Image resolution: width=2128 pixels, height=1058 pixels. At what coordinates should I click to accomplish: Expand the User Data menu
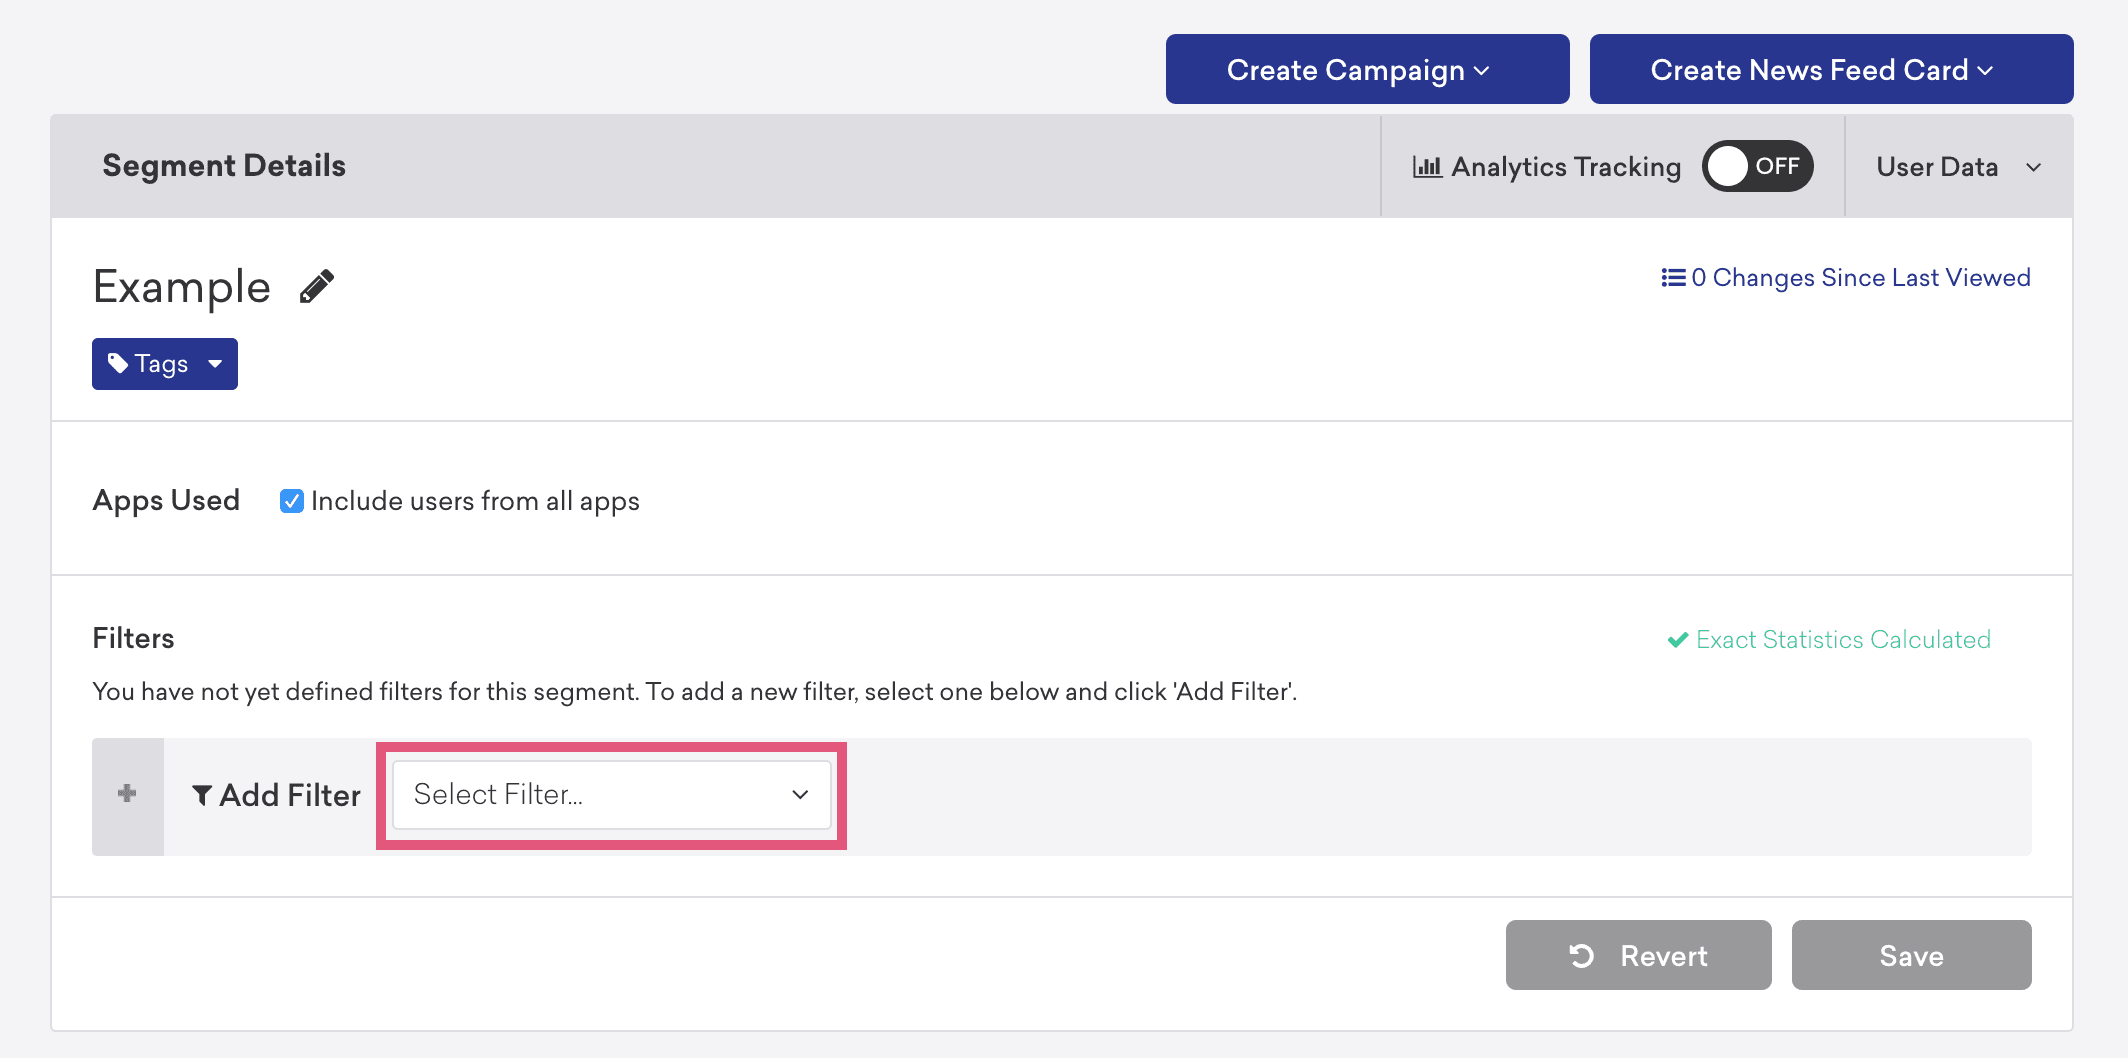point(1957,167)
